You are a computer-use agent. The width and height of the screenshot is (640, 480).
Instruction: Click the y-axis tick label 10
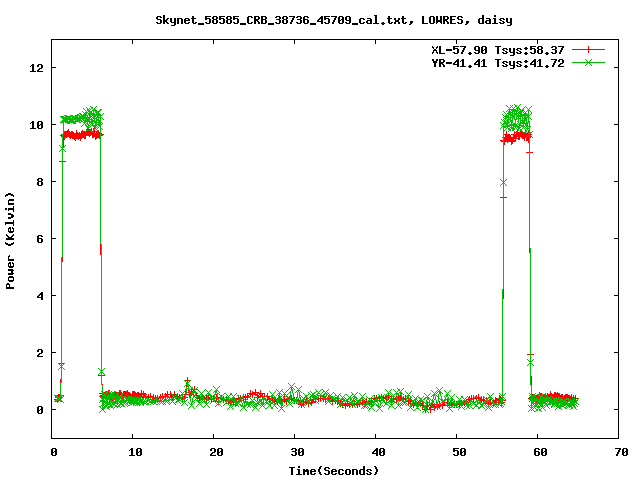tap(36, 125)
